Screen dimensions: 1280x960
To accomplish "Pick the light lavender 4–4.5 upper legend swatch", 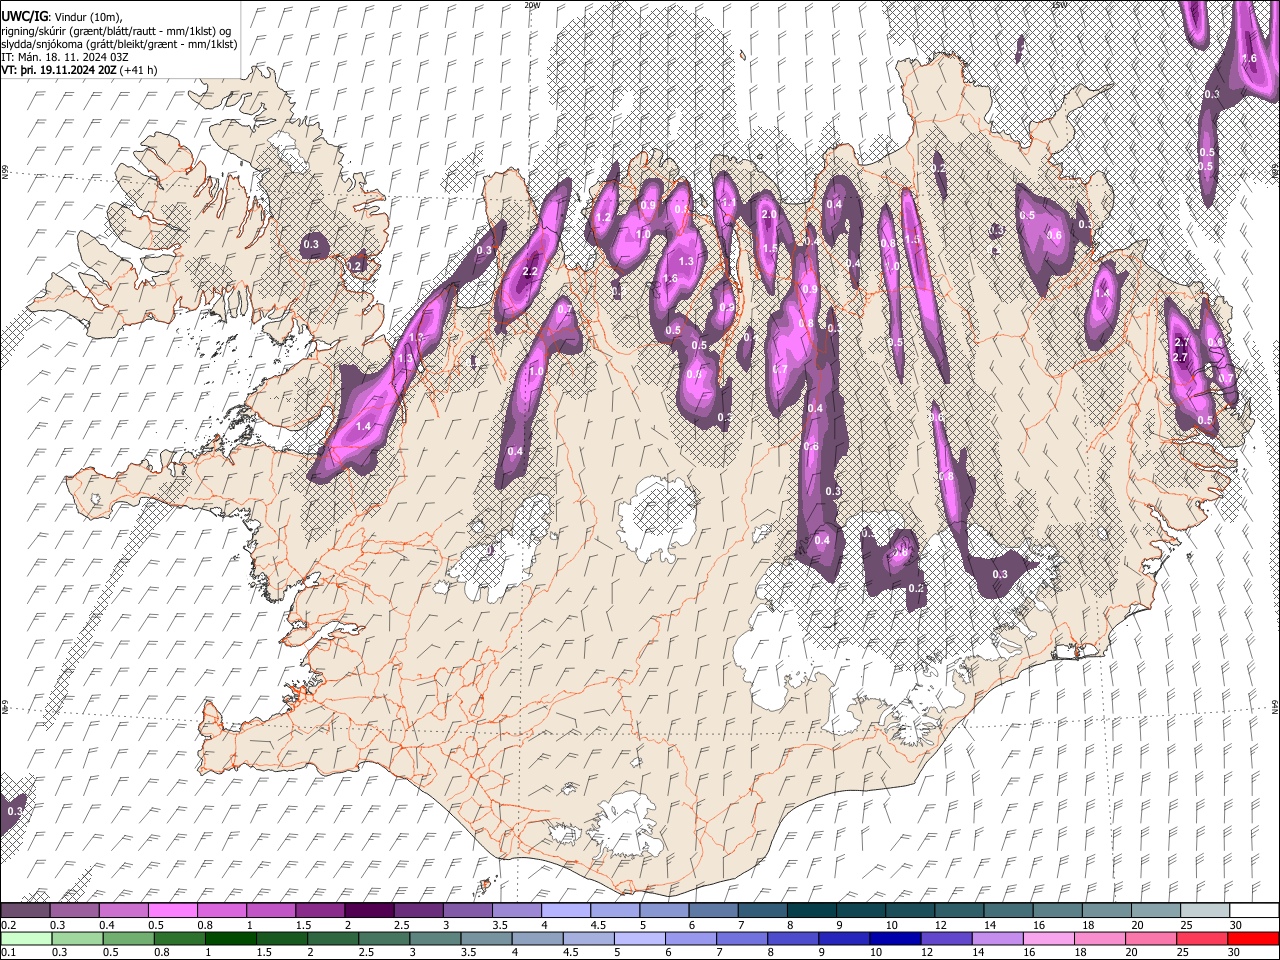I will [568, 910].
